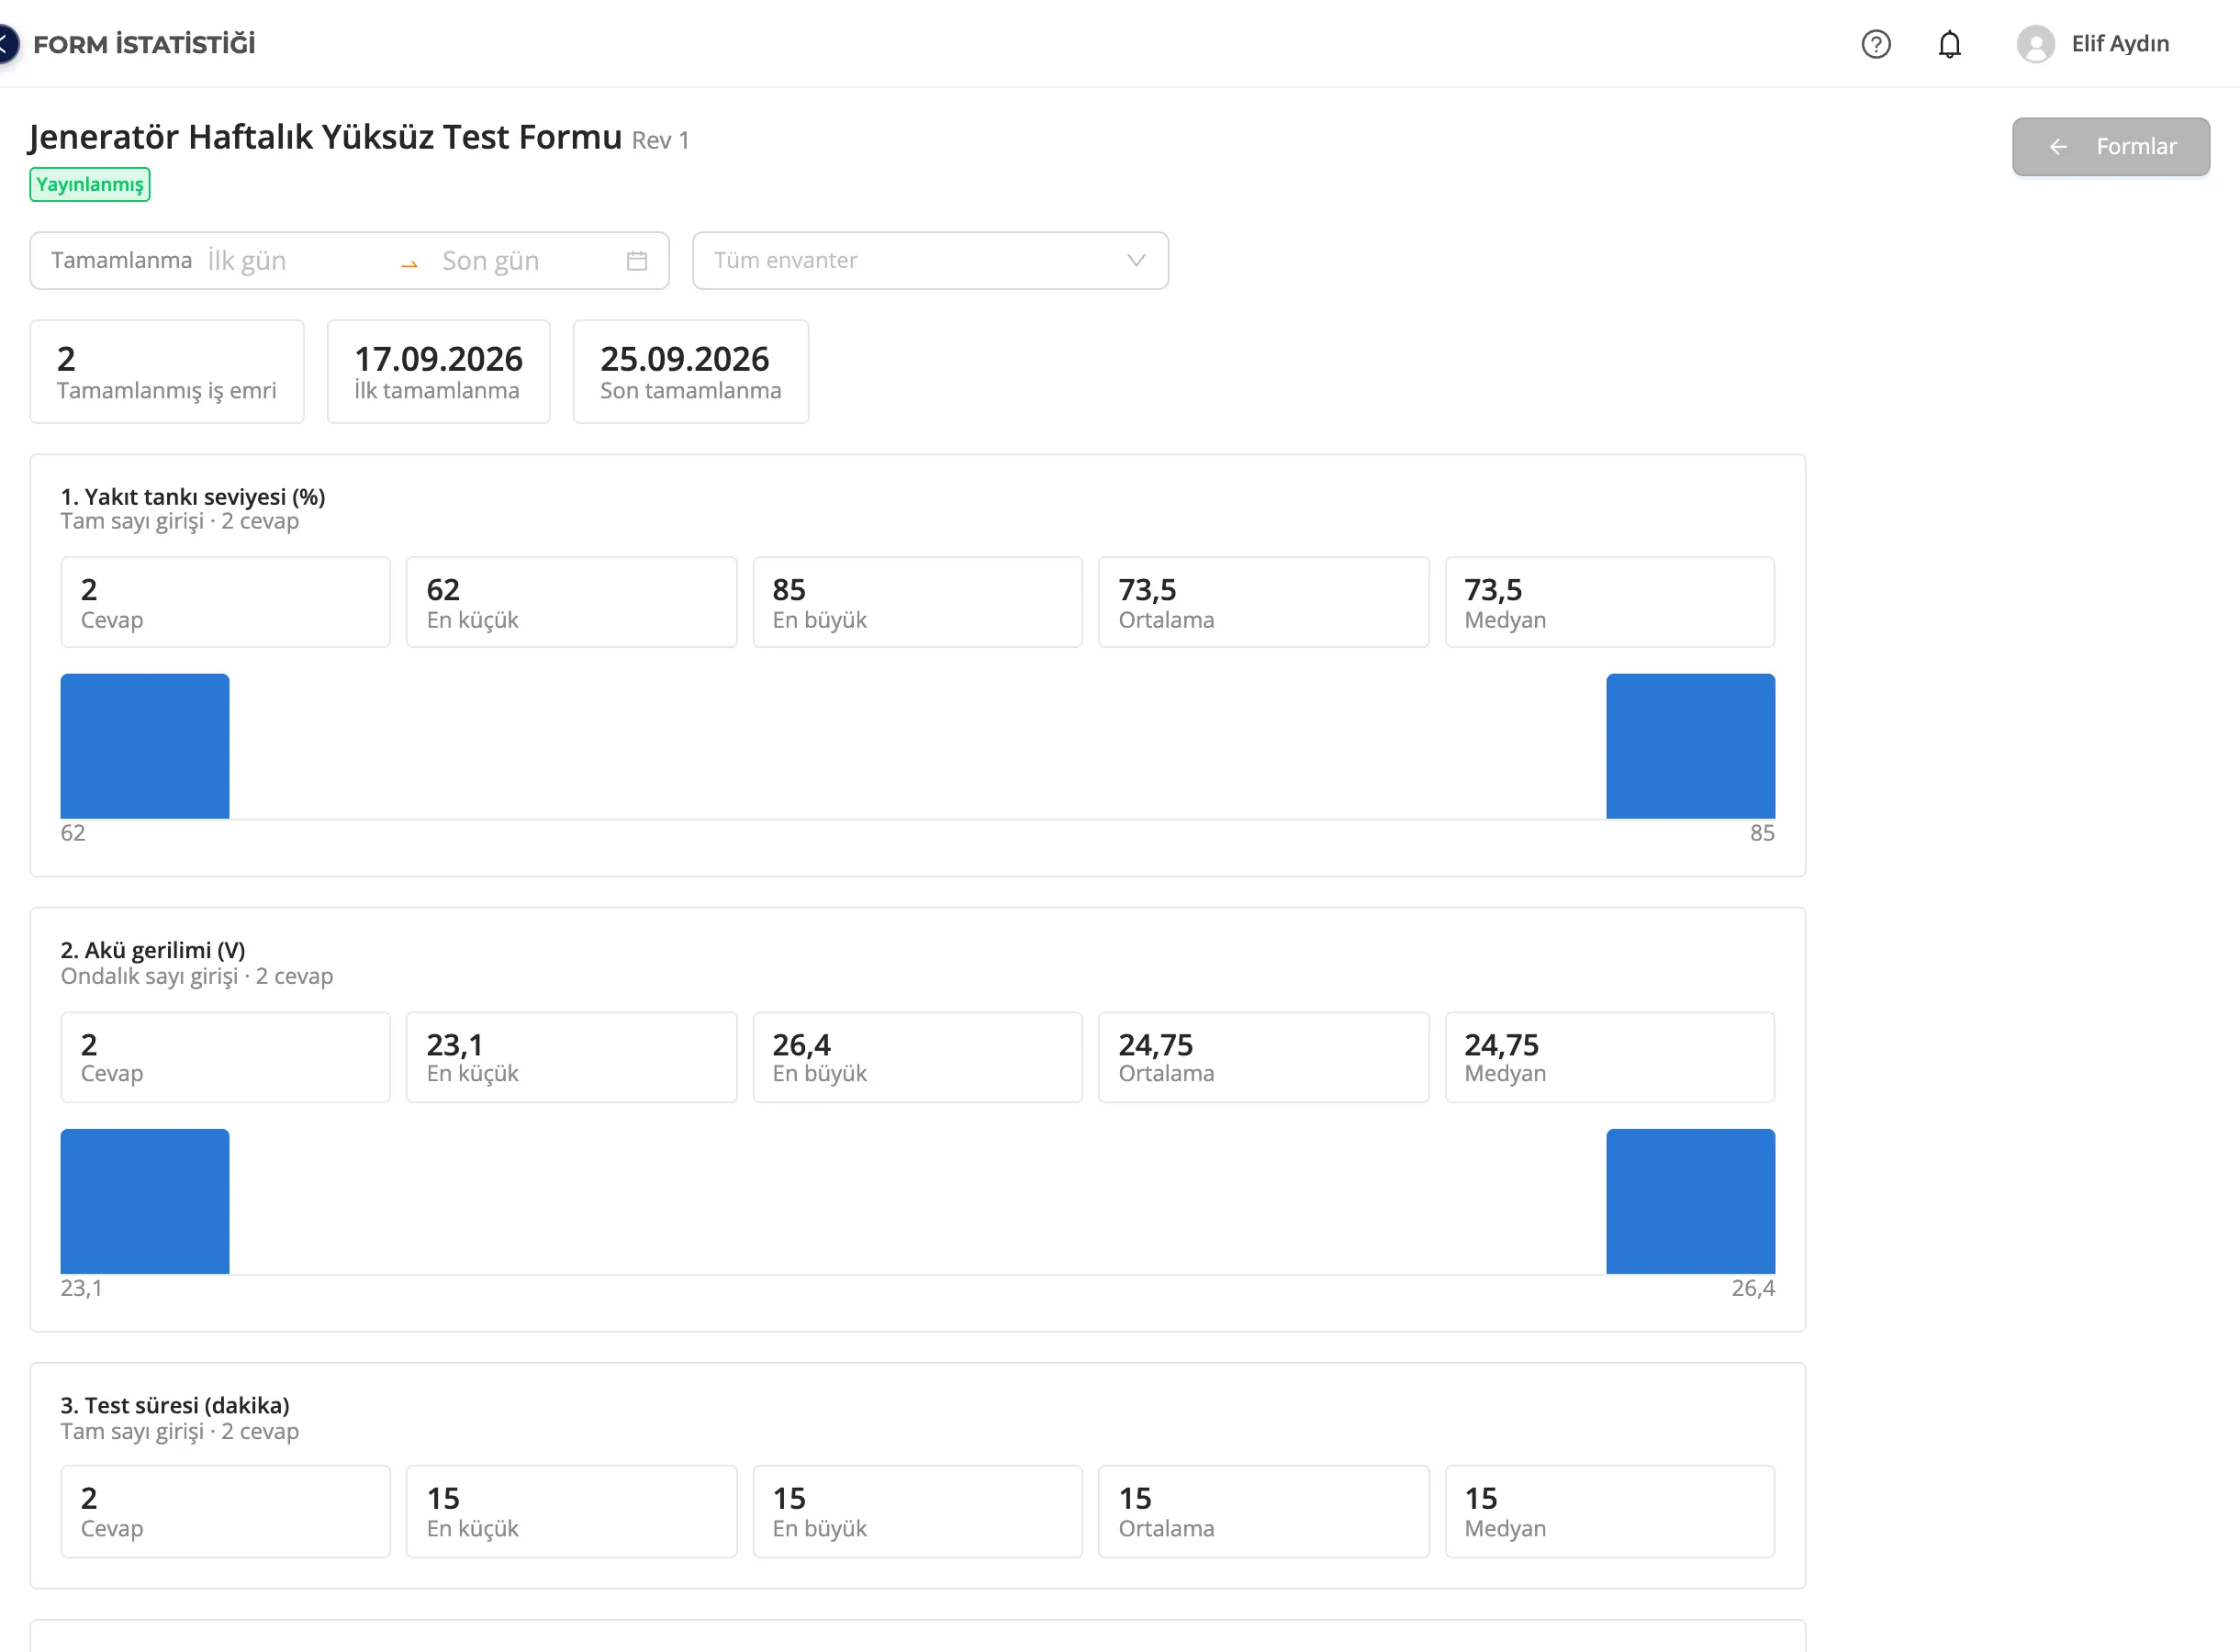Click Test süresi 15 En küçük card
The width and height of the screenshot is (2240, 1652).
click(x=571, y=1511)
